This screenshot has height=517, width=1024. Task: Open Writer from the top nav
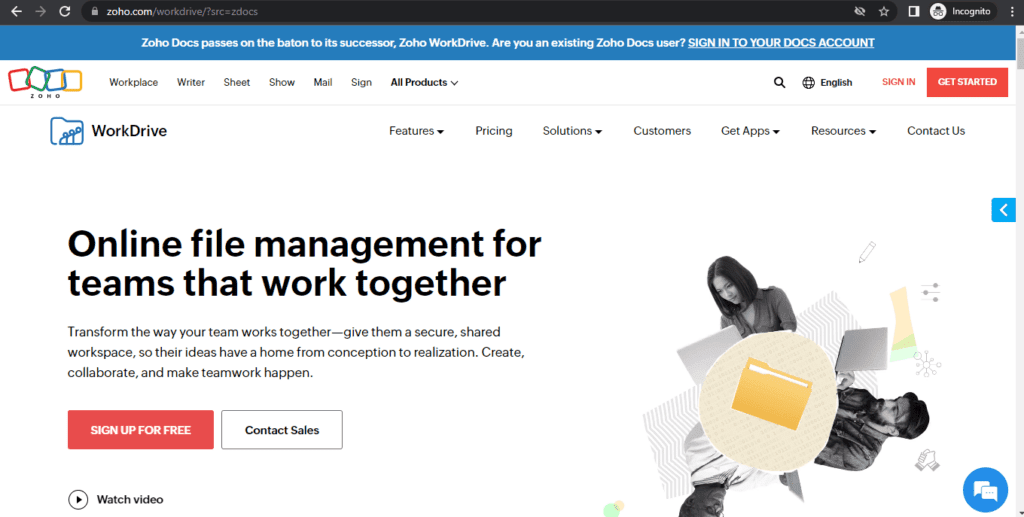pyautogui.click(x=191, y=82)
